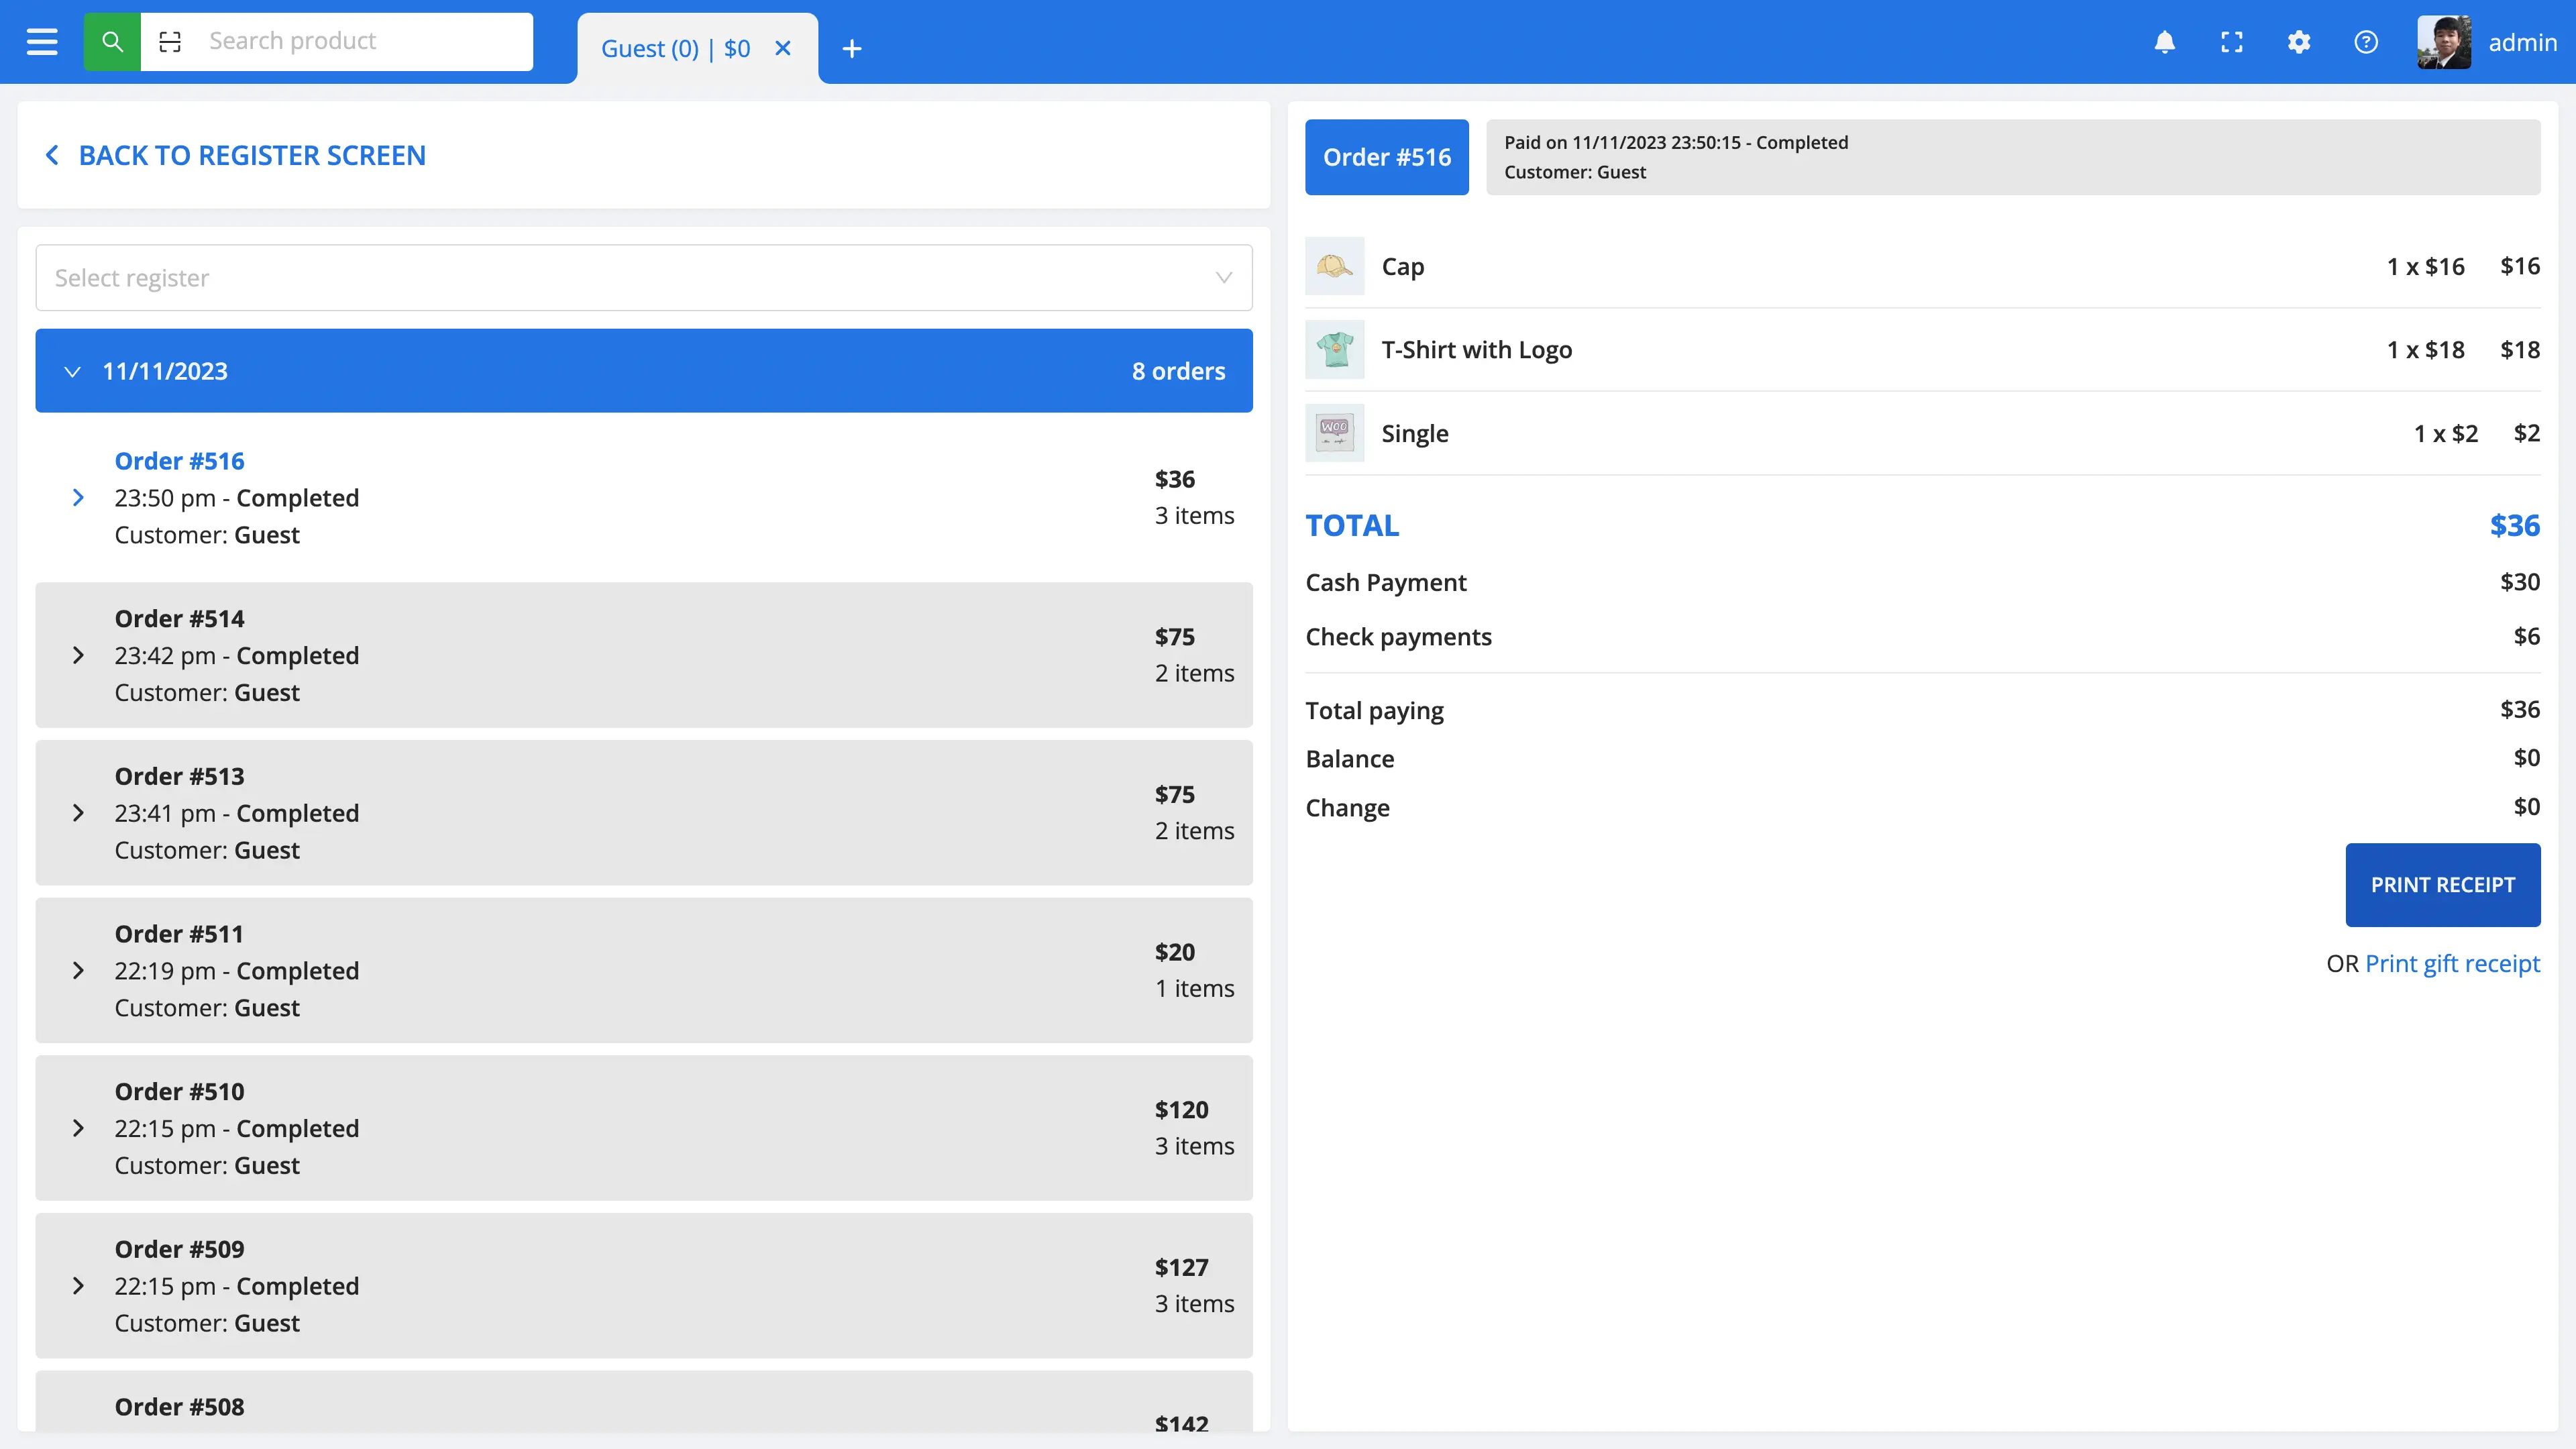The width and height of the screenshot is (2576, 1449).
Task: Expand Order #511 chevron
Action: pos(78,970)
